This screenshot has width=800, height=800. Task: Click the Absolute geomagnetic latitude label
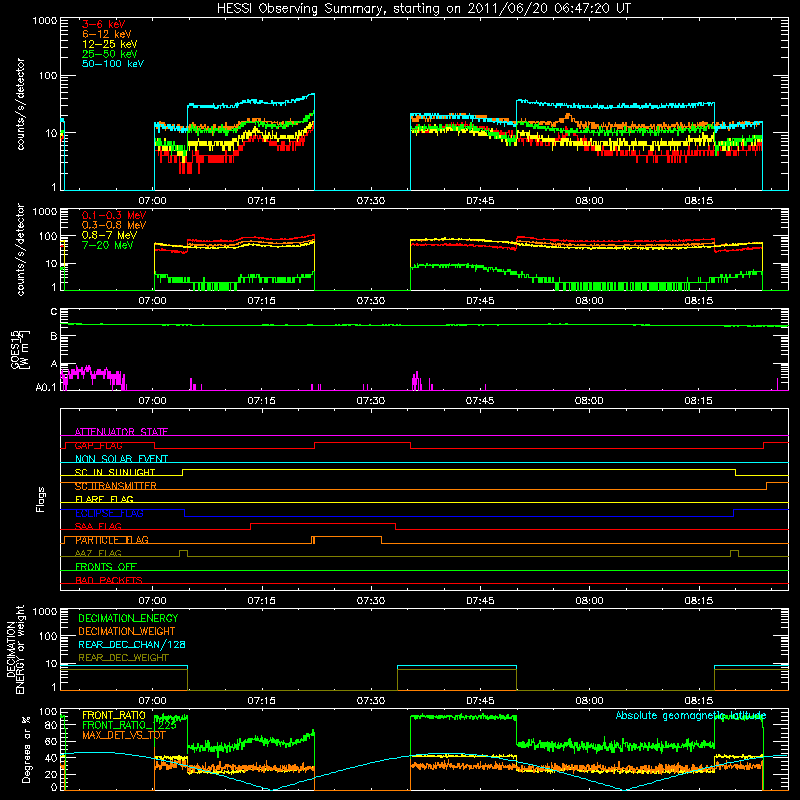tap(691, 715)
